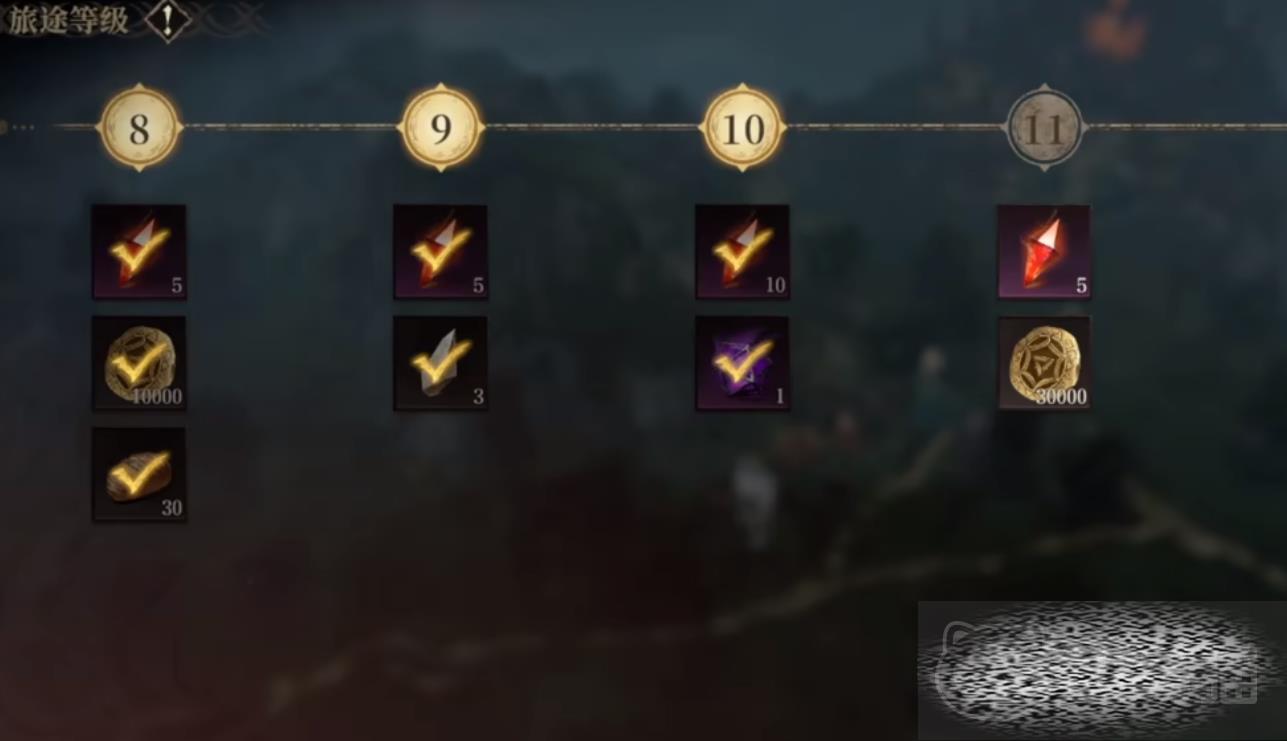Click the info exclamation icon beside 旅途等级
This screenshot has width=1287, height=741.
coord(168,21)
